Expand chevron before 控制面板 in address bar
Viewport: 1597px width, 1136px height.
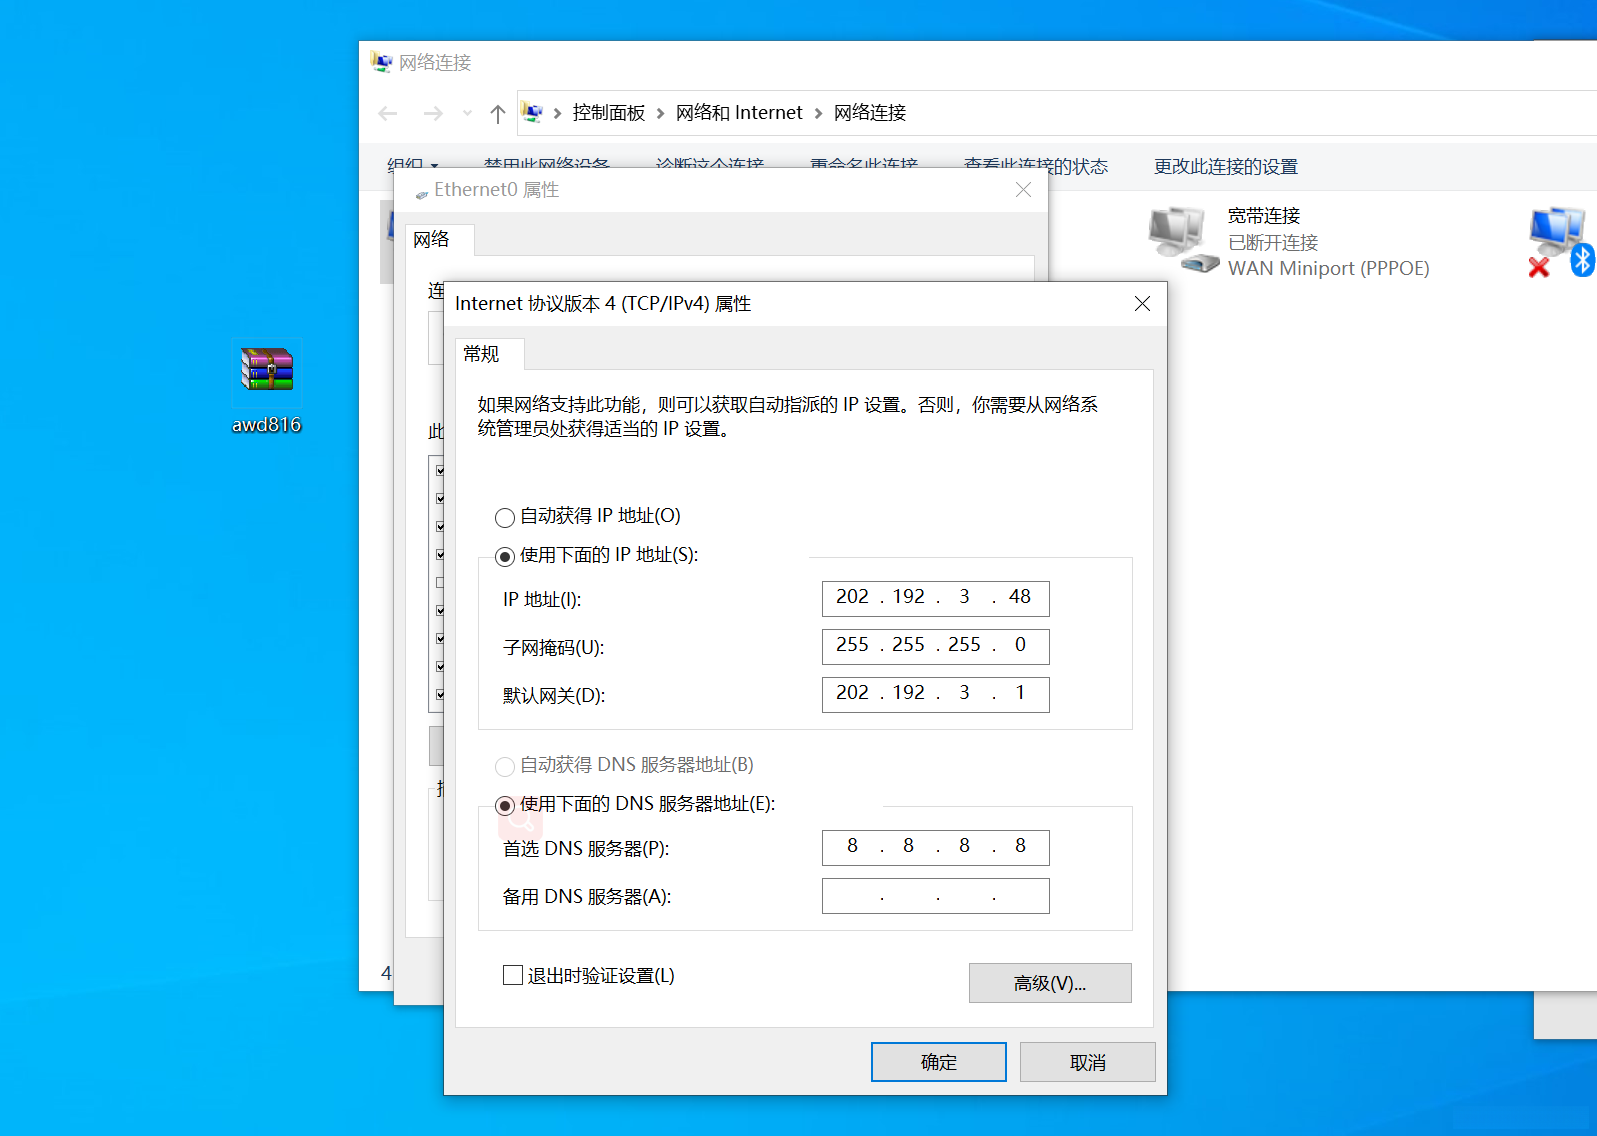pyautogui.click(x=557, y=114)
